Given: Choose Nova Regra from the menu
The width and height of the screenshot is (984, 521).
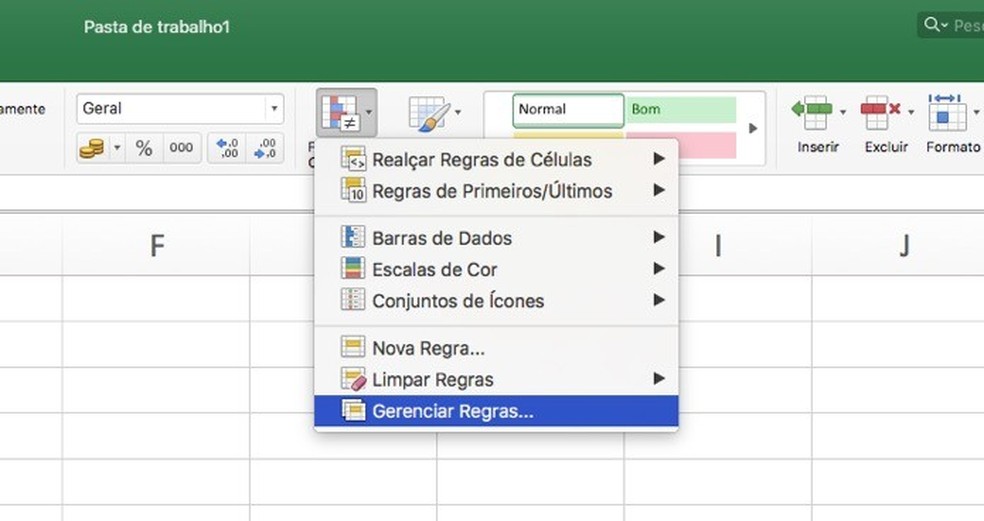Looking at the screenshot, I should (428, 349).
